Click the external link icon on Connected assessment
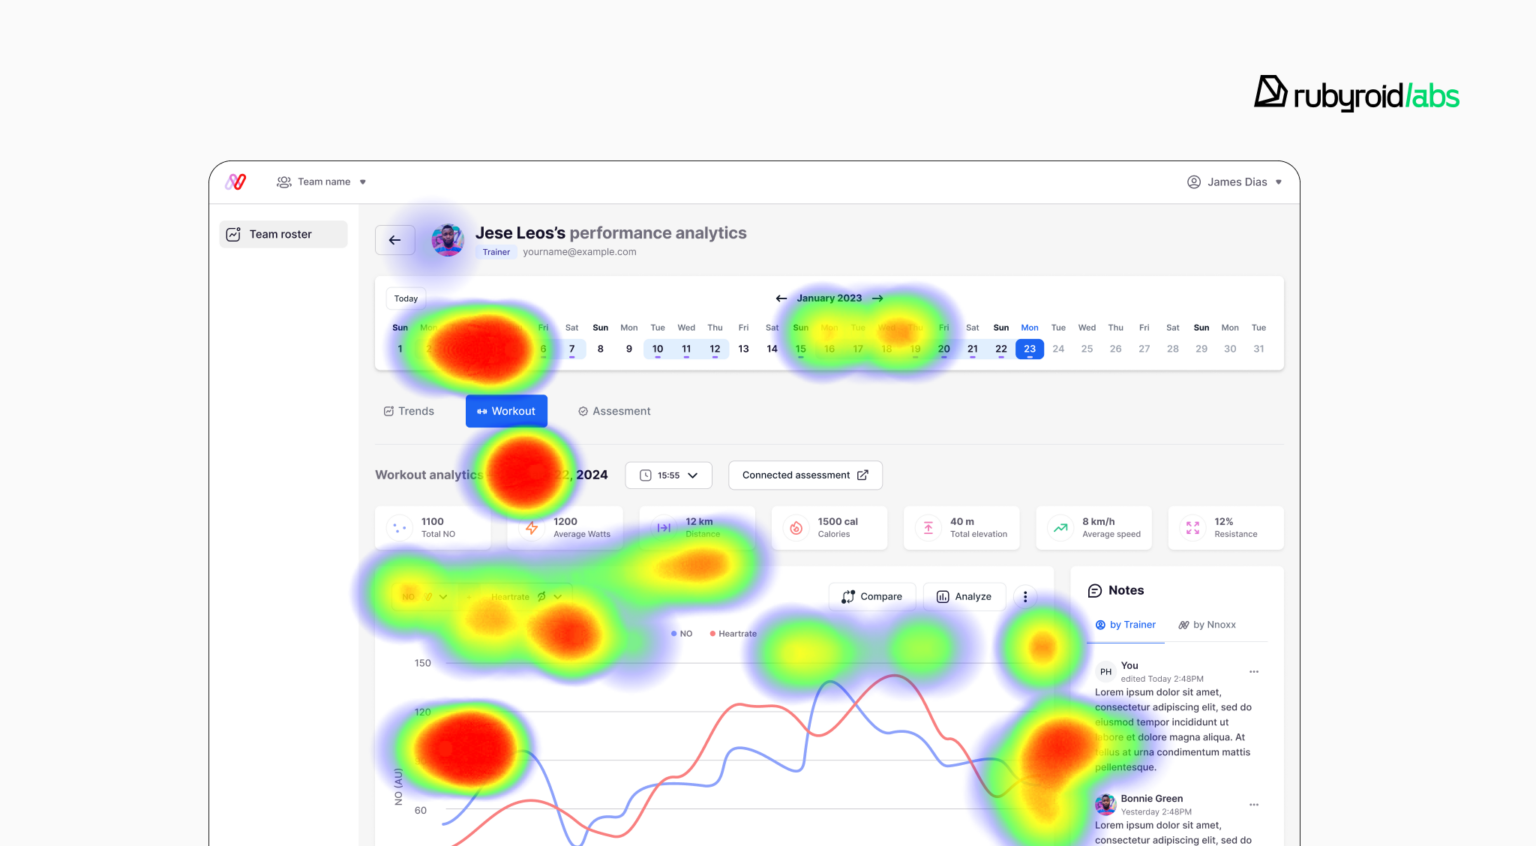The image size is (1536, 846). [x=864, y=475]
